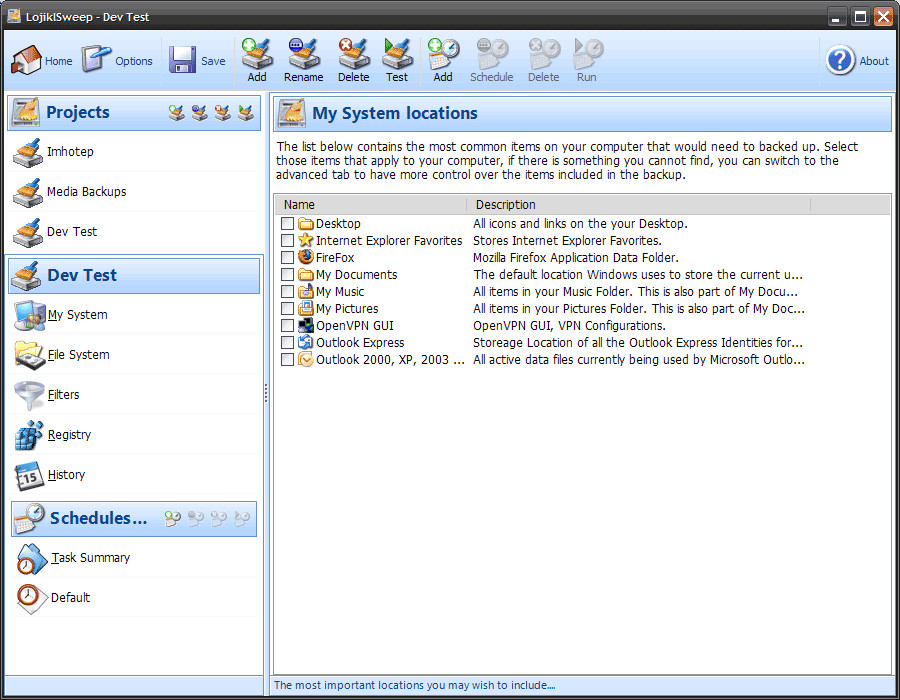Click small delete project icon in Projects header
Viewport: 900px width, 700px height.
[223, 112]
